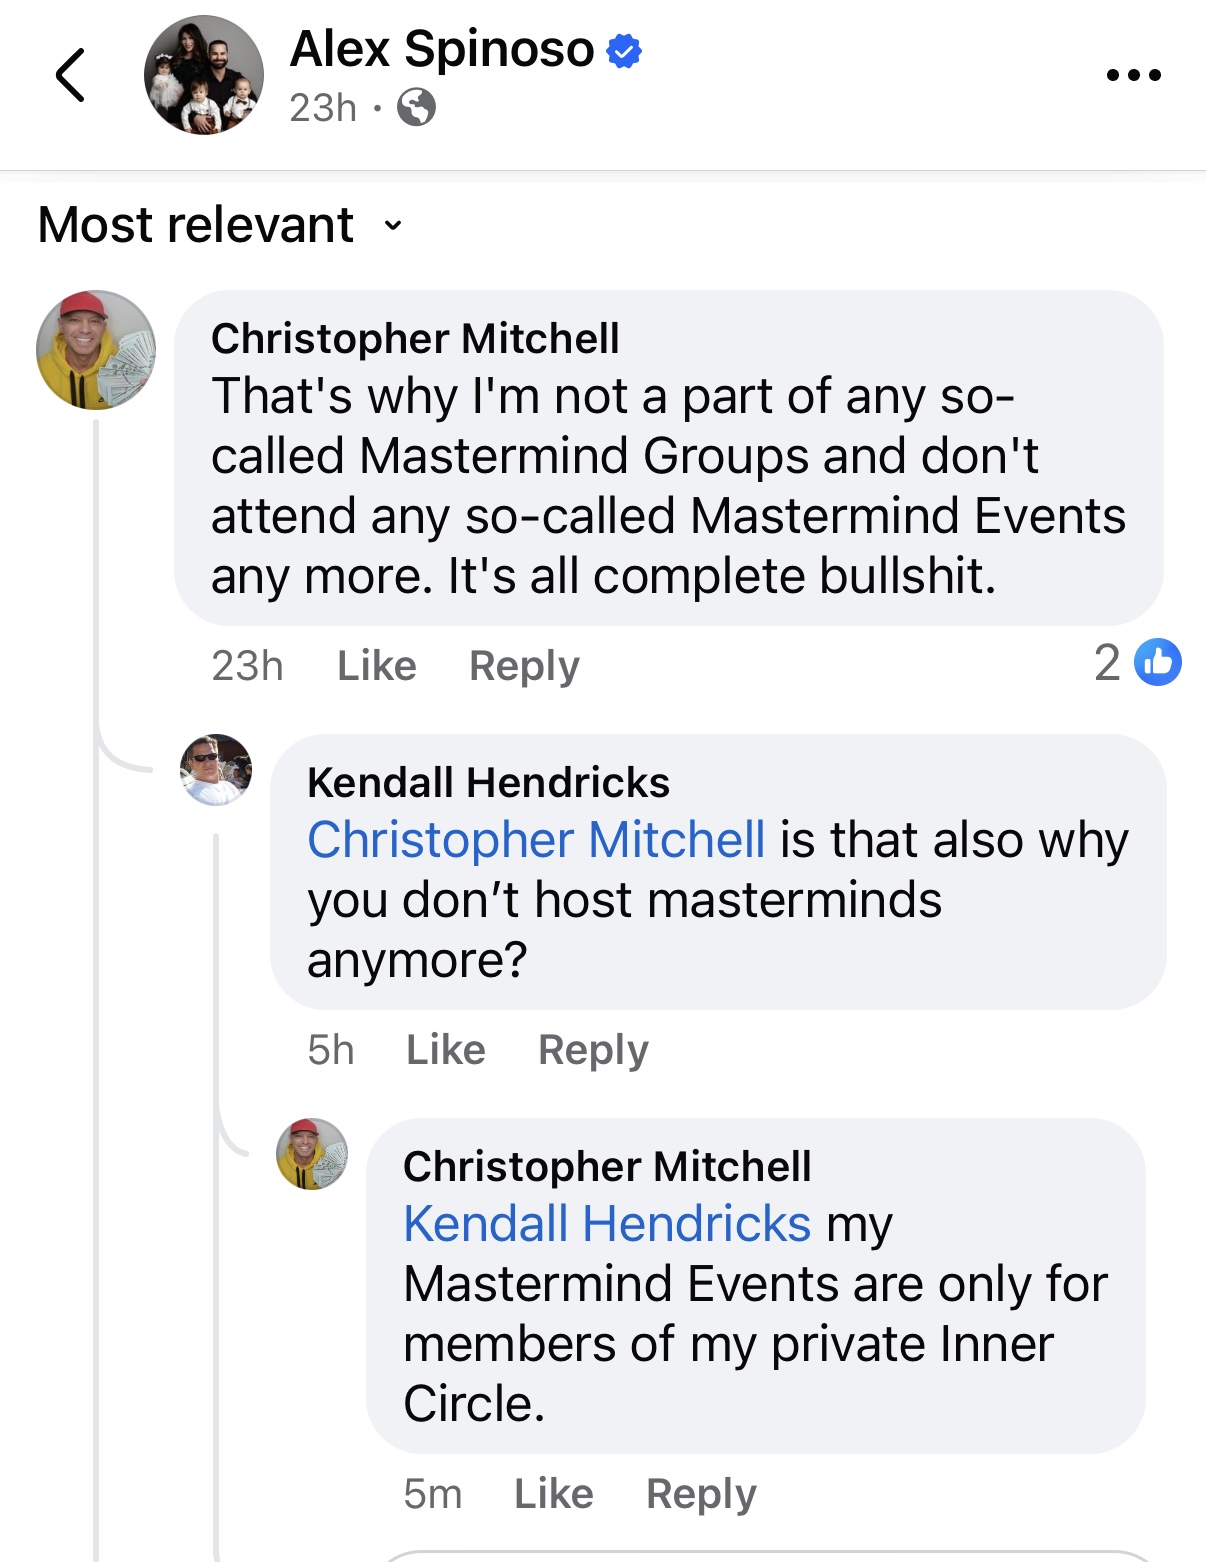Open Kendall Hendricks' profile avatar
Viewport: 1206px width, 1562px height.
pos(216,770)
